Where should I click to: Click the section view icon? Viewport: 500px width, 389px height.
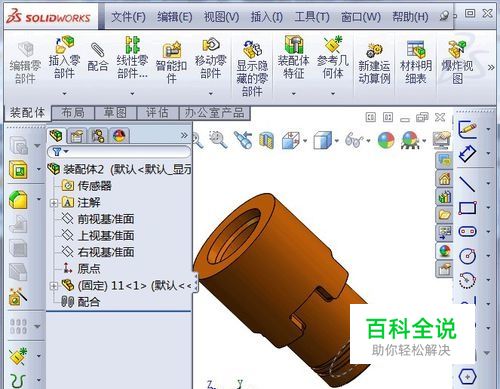click(266, 140)
